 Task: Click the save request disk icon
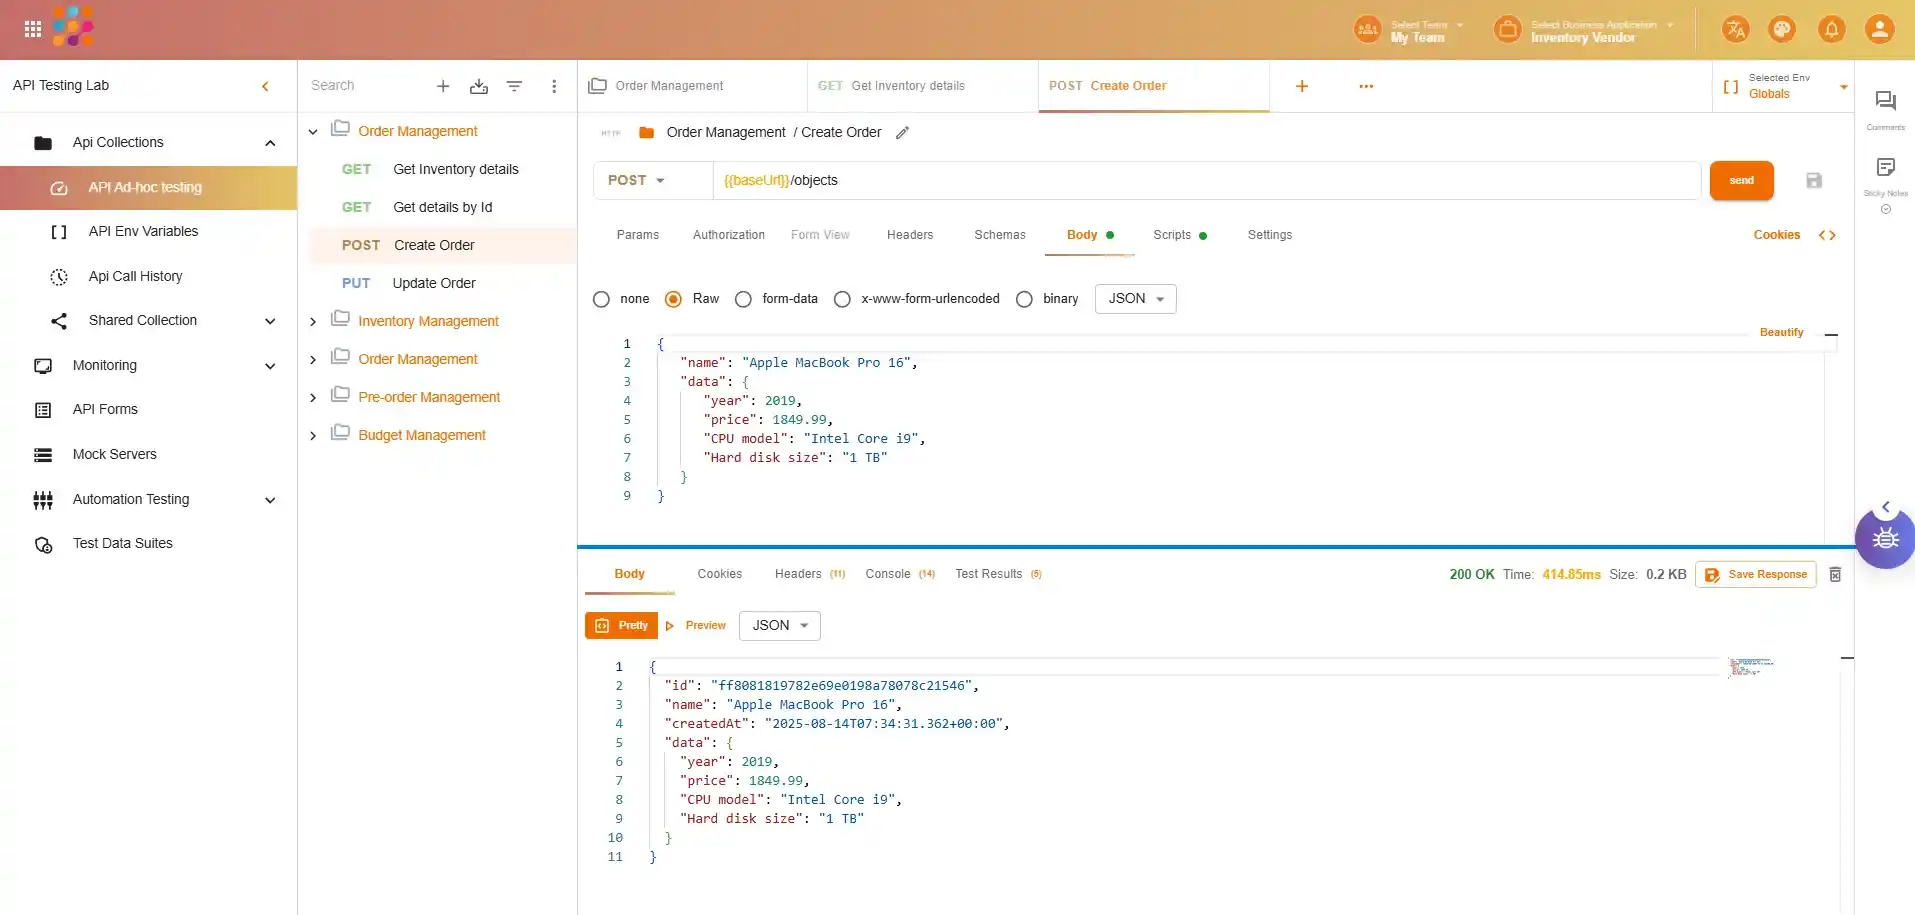[x=1813, y=181]
